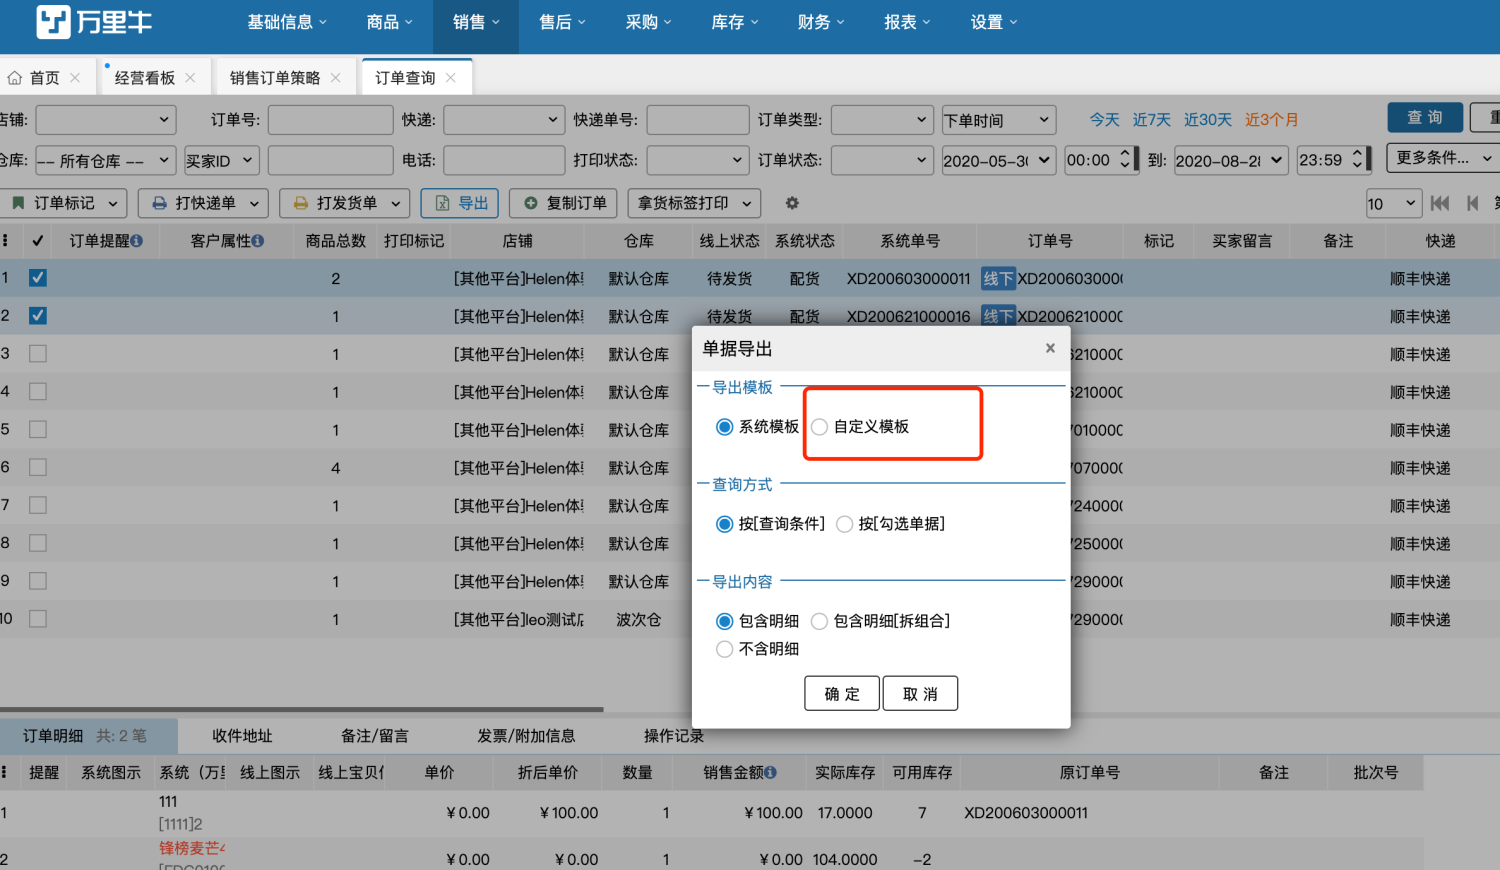1500x870 pixels.
Task: Click the 近3个月 quick filter link
Action: [x=1272, y=120]
